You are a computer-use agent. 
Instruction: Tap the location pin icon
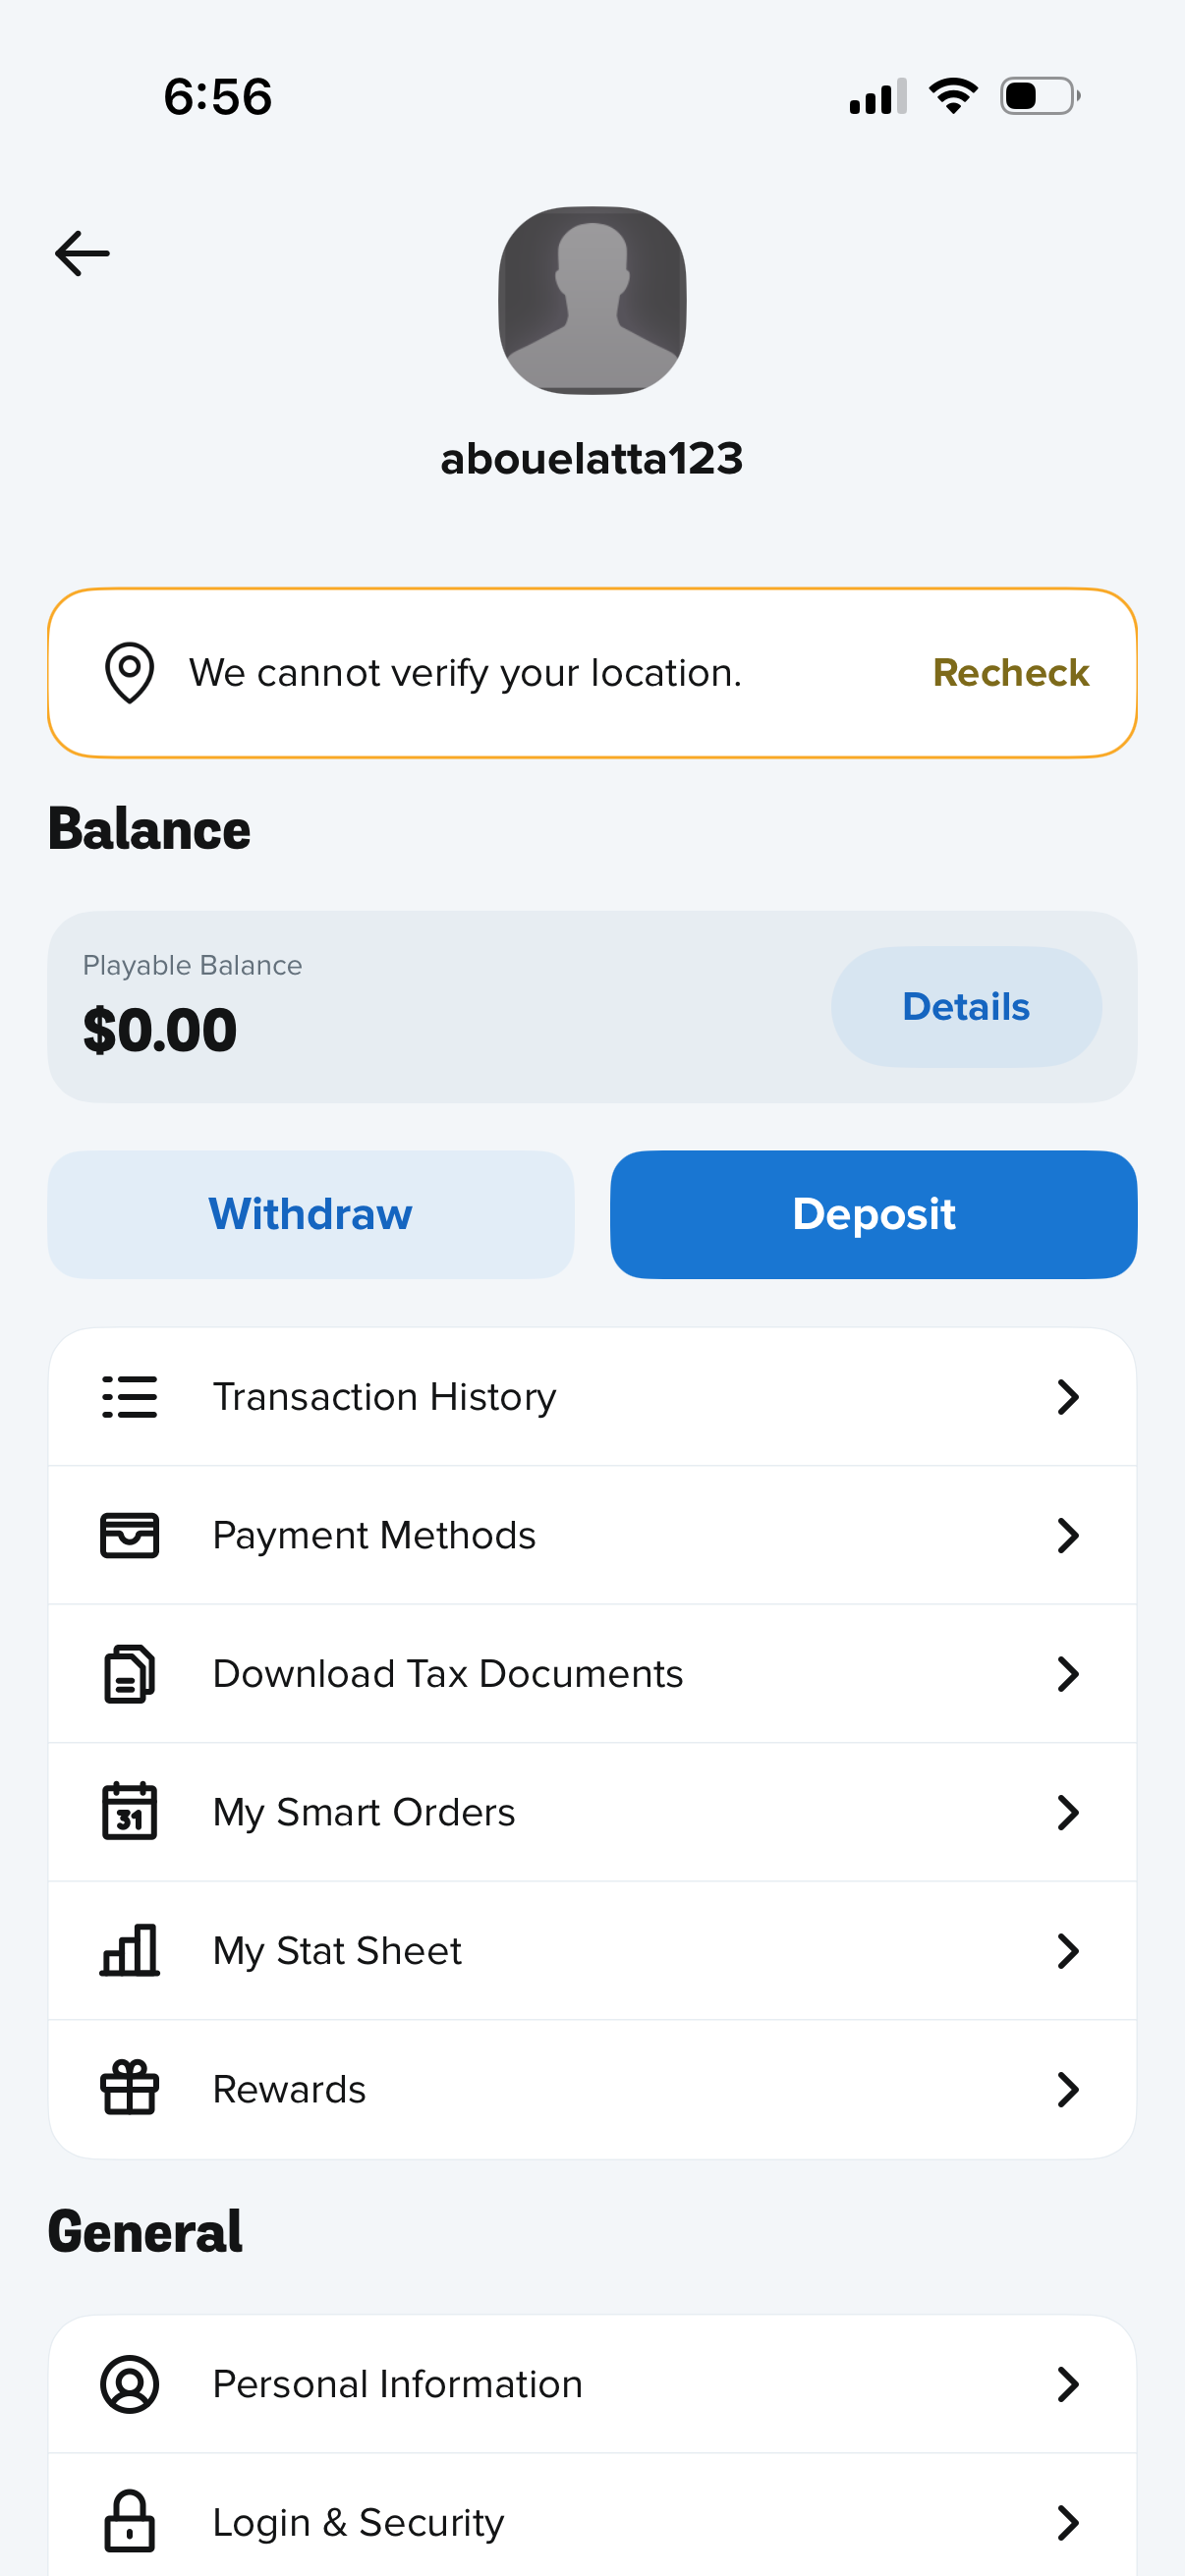coord(130,673)
